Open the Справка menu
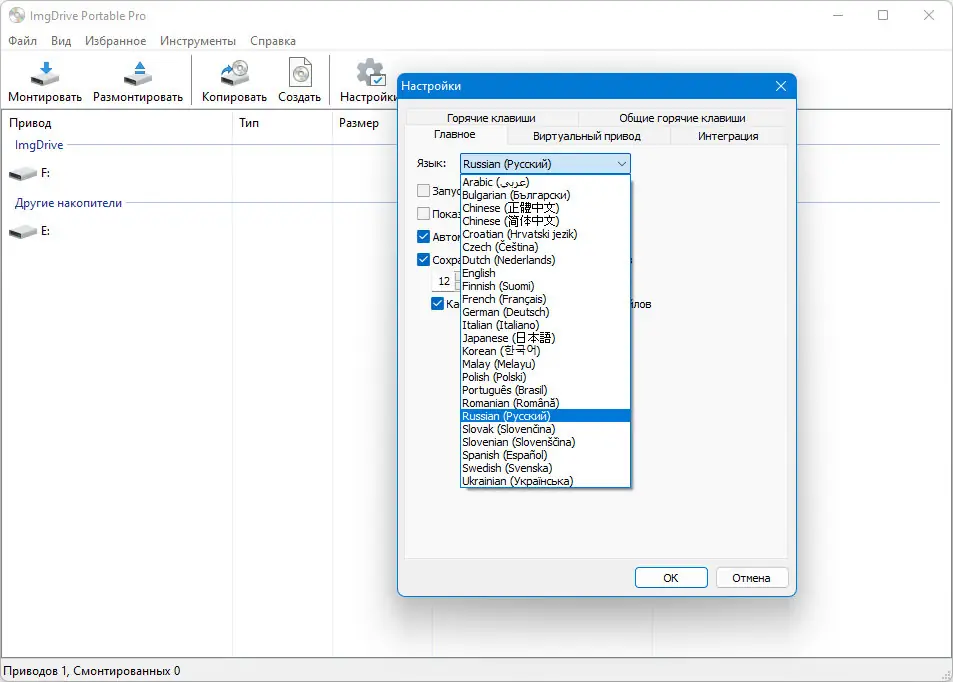The width and height of the screenshot is (953, 682). point(273,41)
